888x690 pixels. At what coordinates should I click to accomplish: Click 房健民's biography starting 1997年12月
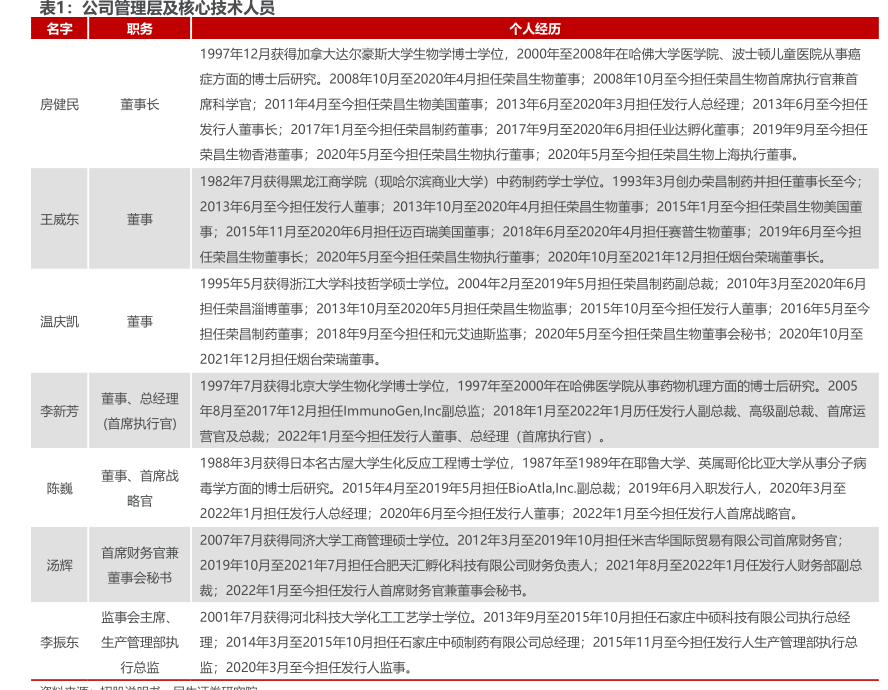click(x=533, y=104)
